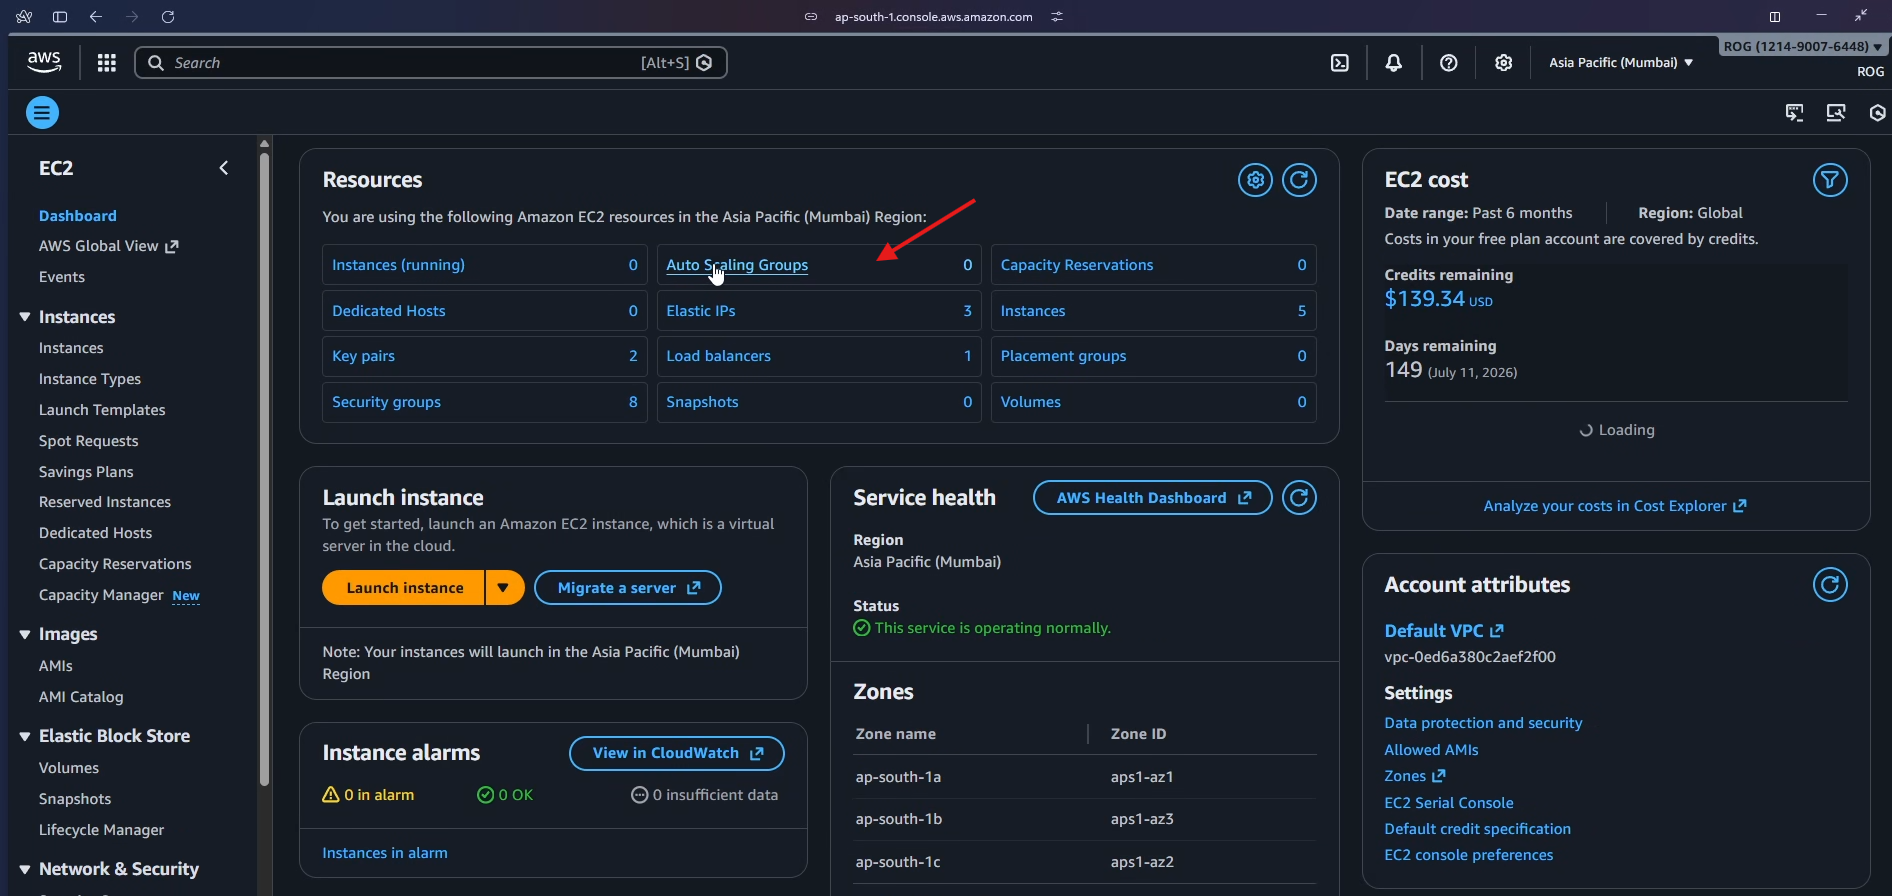Refresh the Service health panel
Screen dimensions: 1892x896
tap(1299, 498)
